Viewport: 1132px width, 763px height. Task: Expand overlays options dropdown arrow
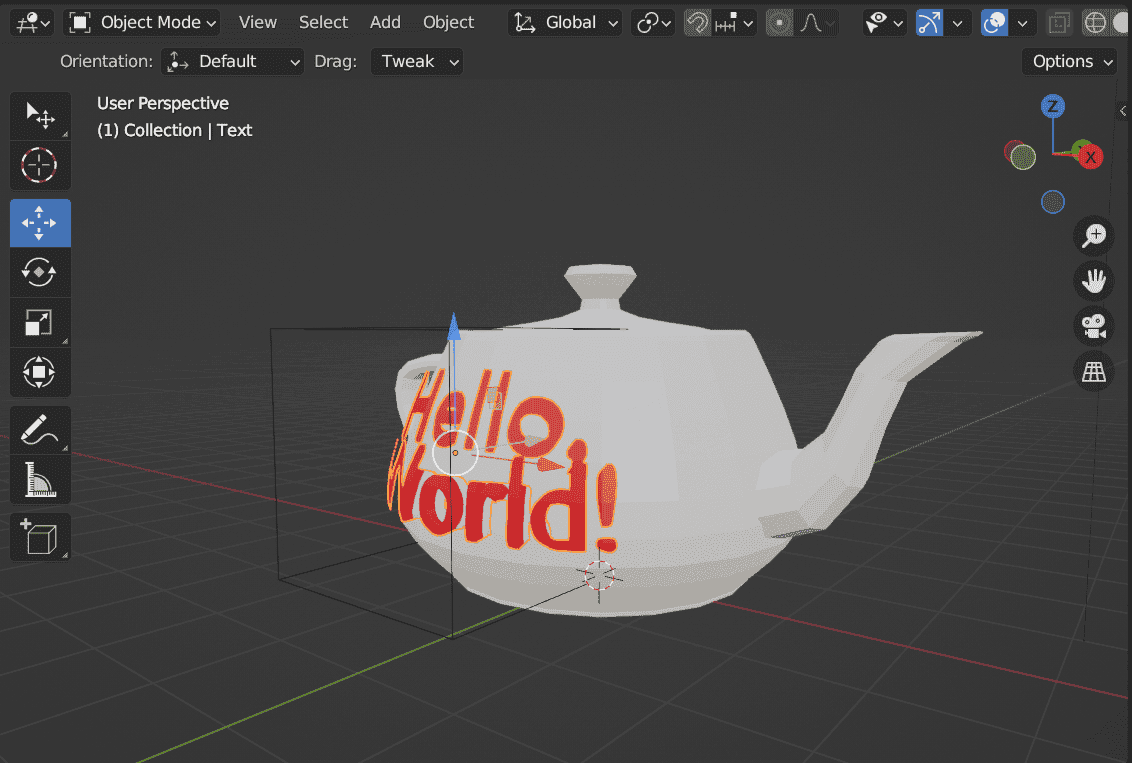point(1022,22)
